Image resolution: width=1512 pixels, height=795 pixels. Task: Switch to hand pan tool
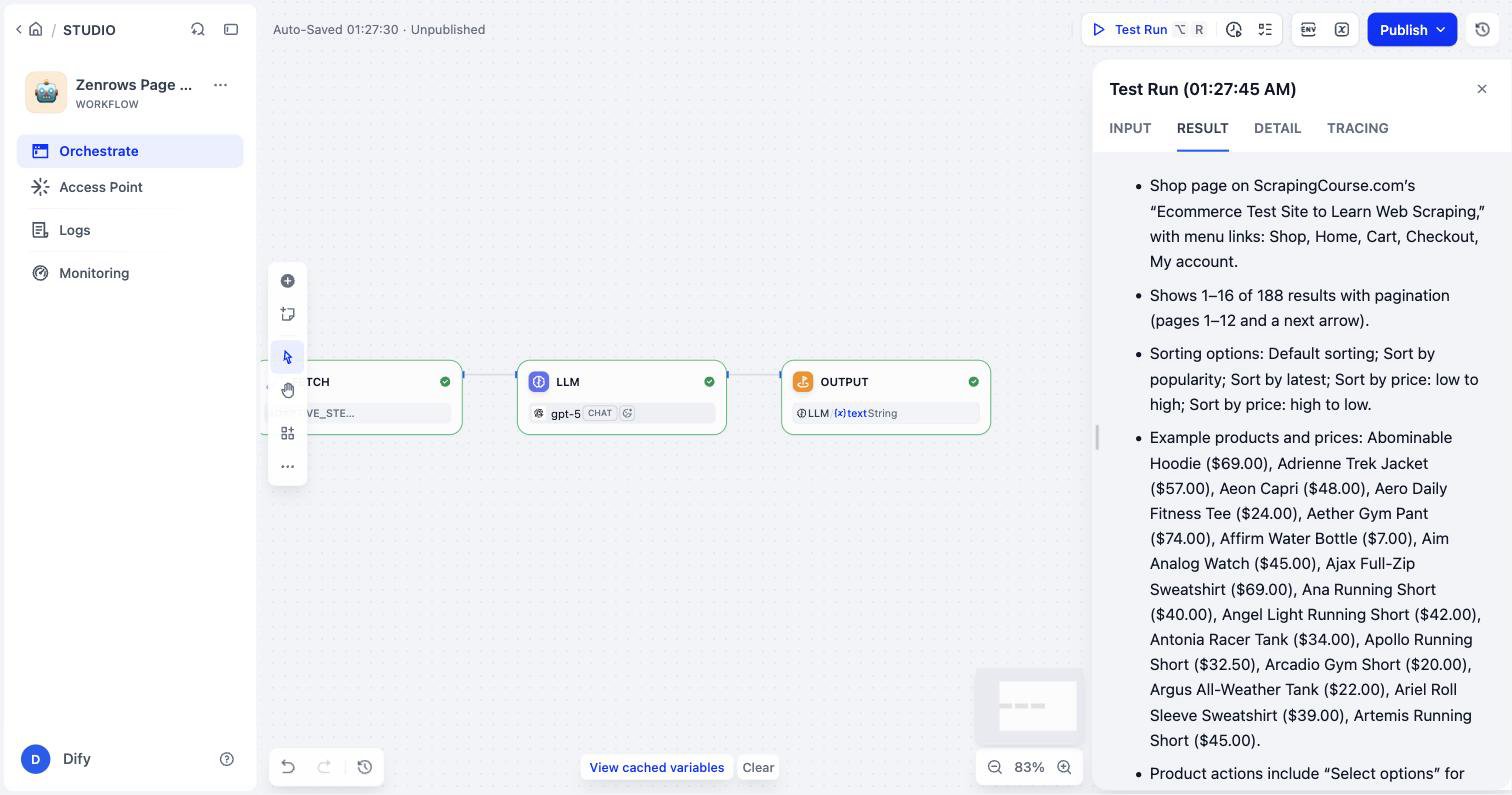coord(287,390)
